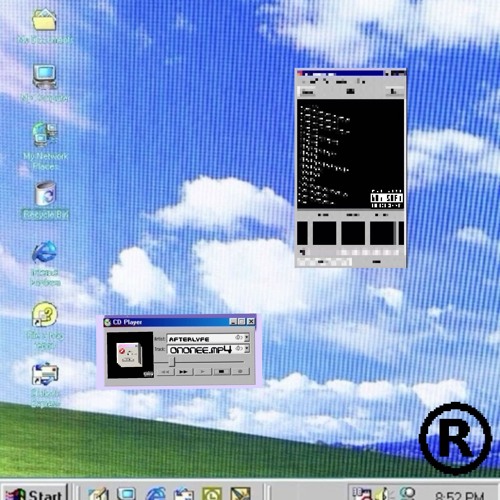Open the yellow help shortcut desktop icon
500x500 pixels.
click(x=45, y=314)
